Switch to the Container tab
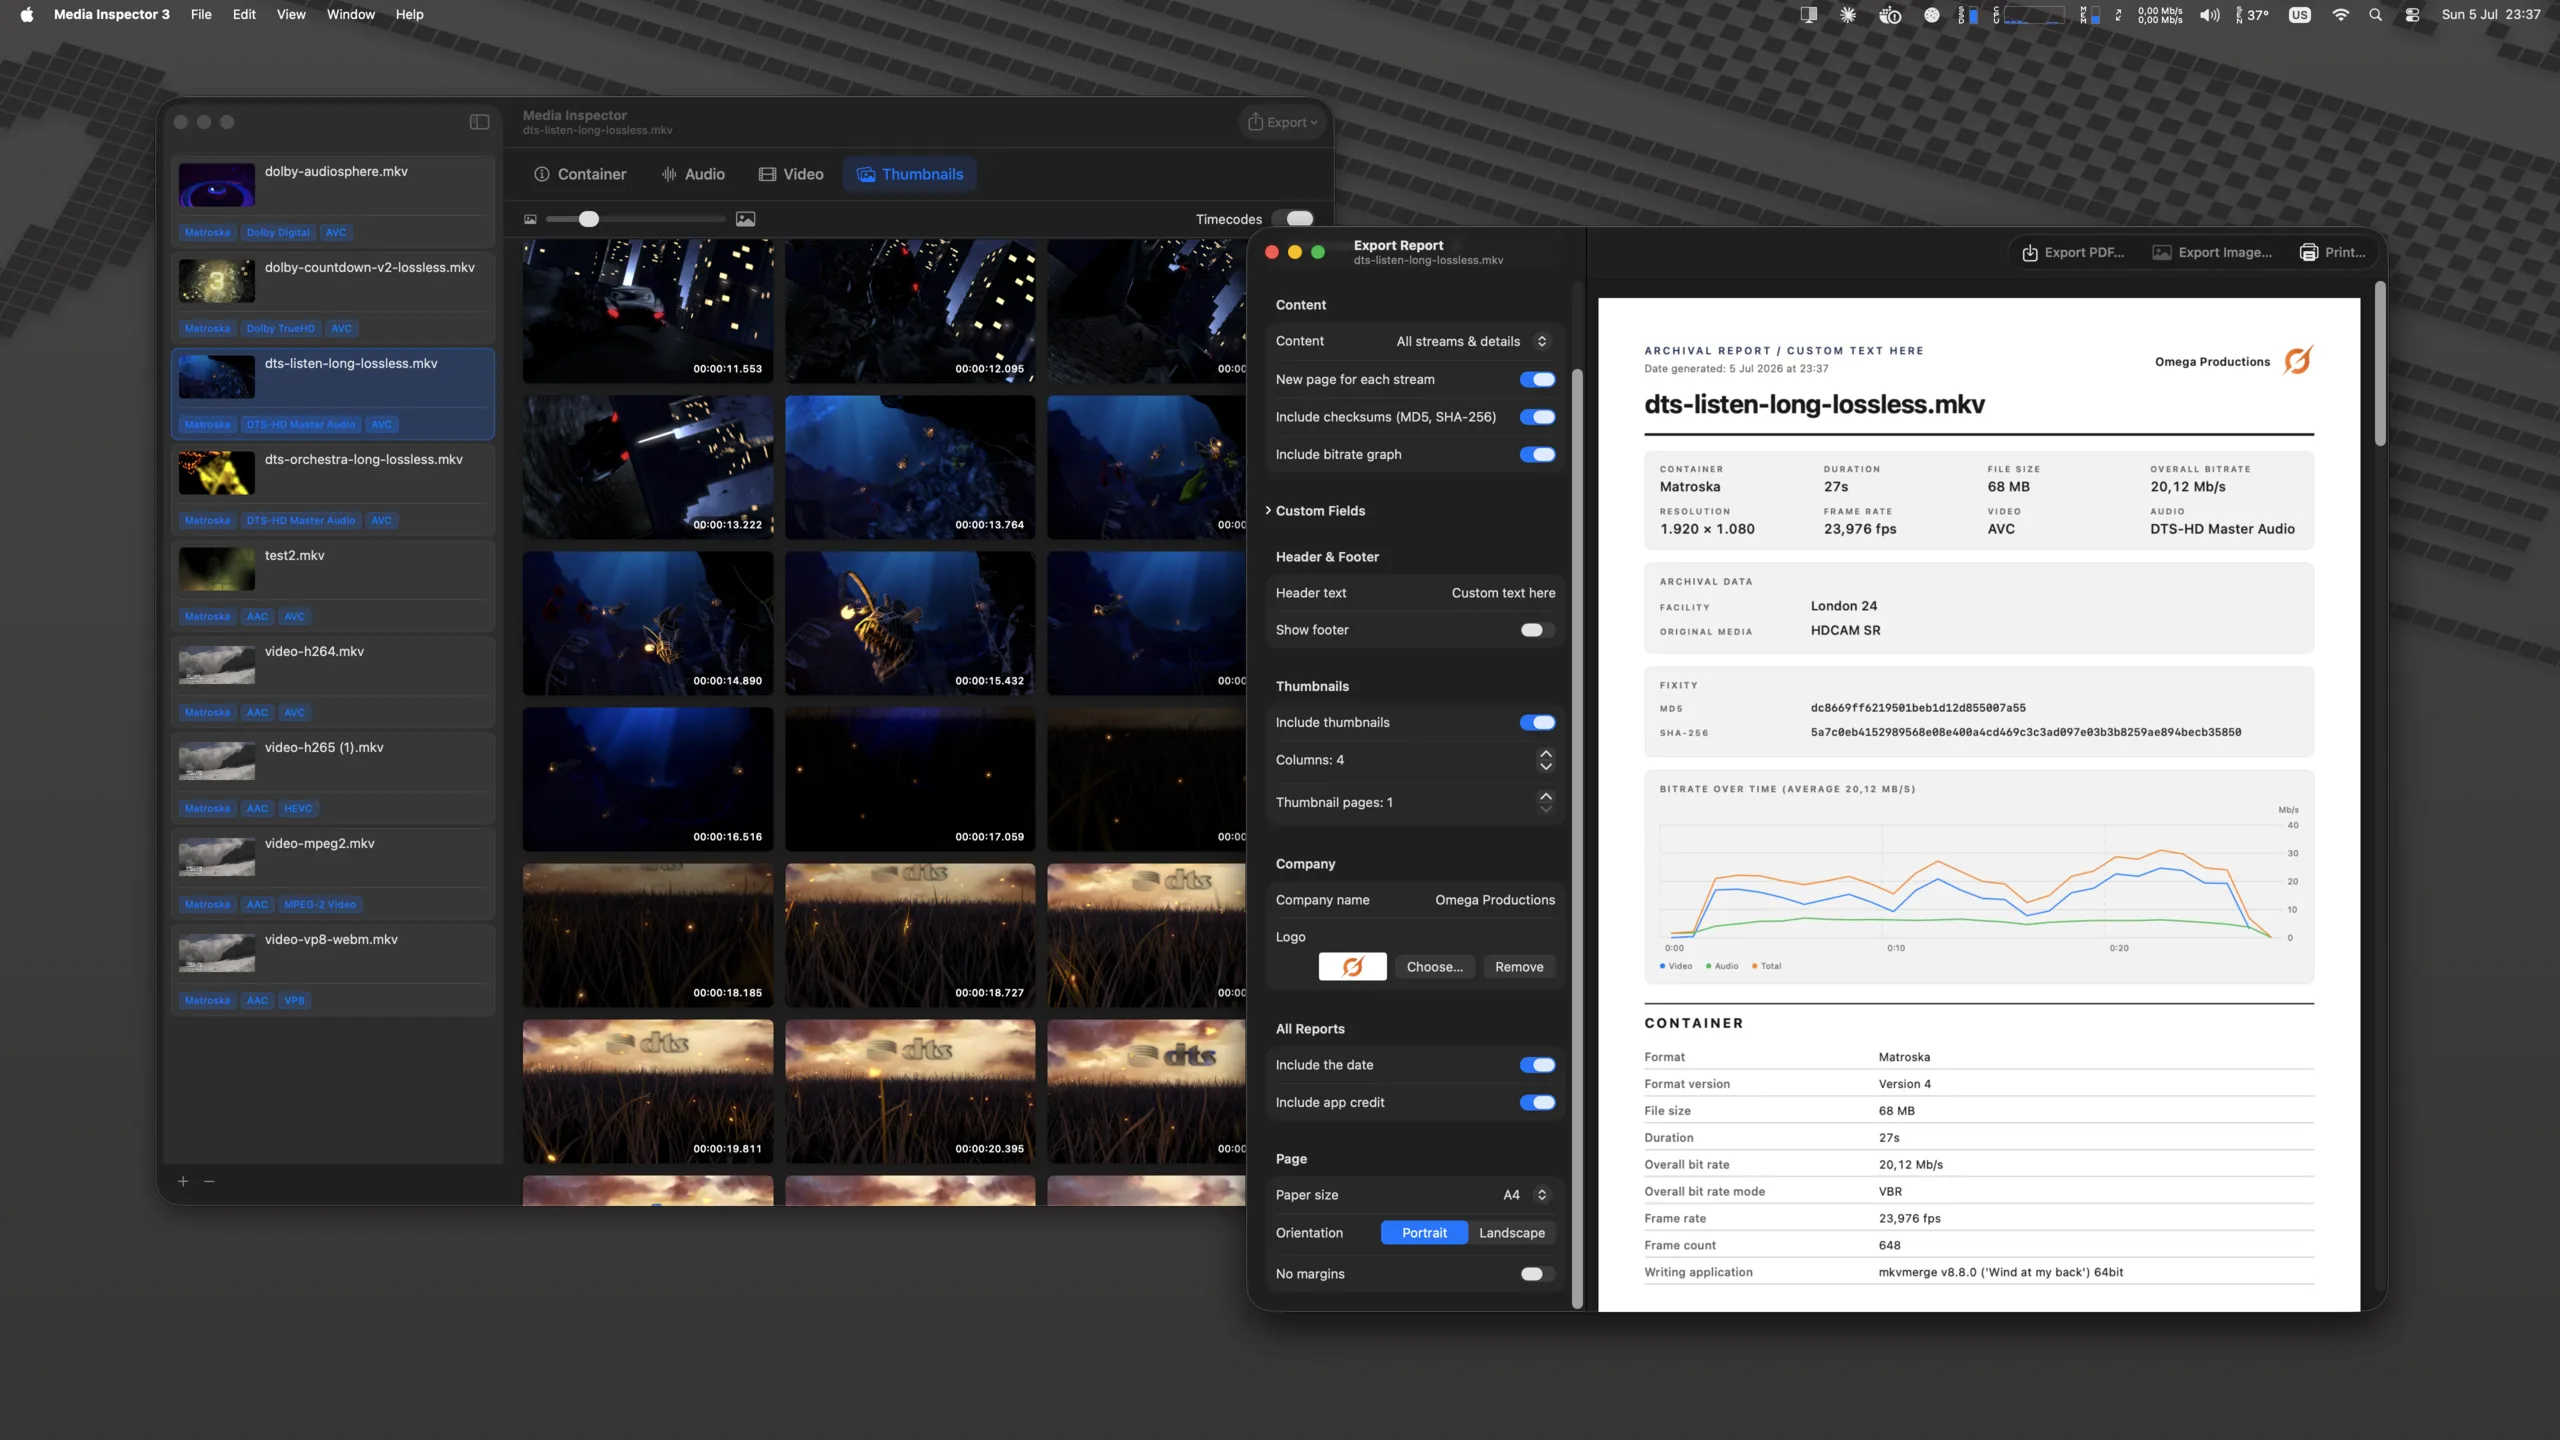 coord(580,174)
